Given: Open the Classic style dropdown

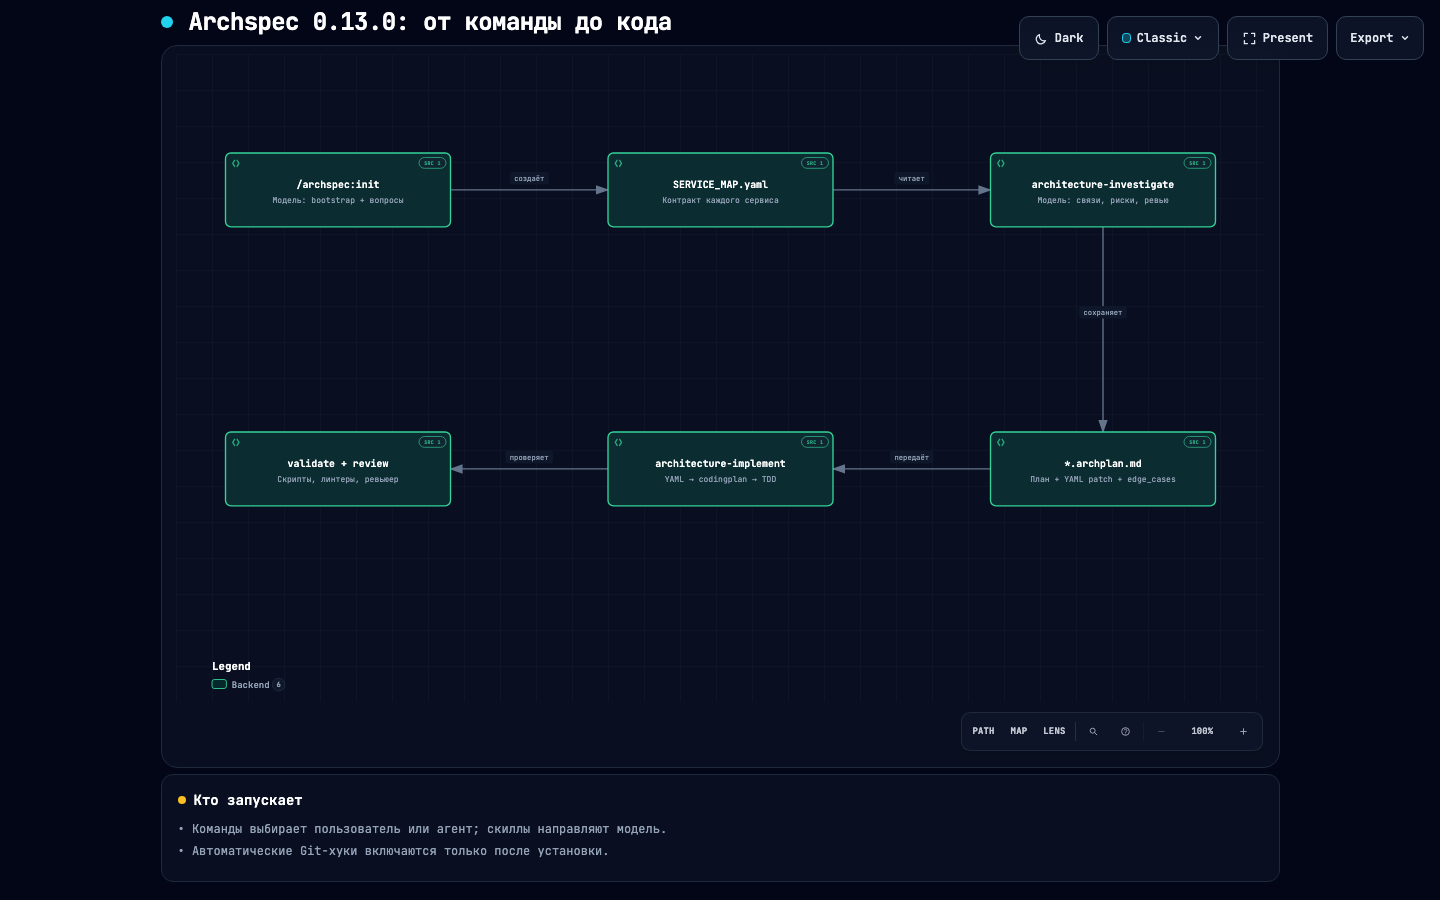Looking at the screenshot, I should coord(1162,38).
